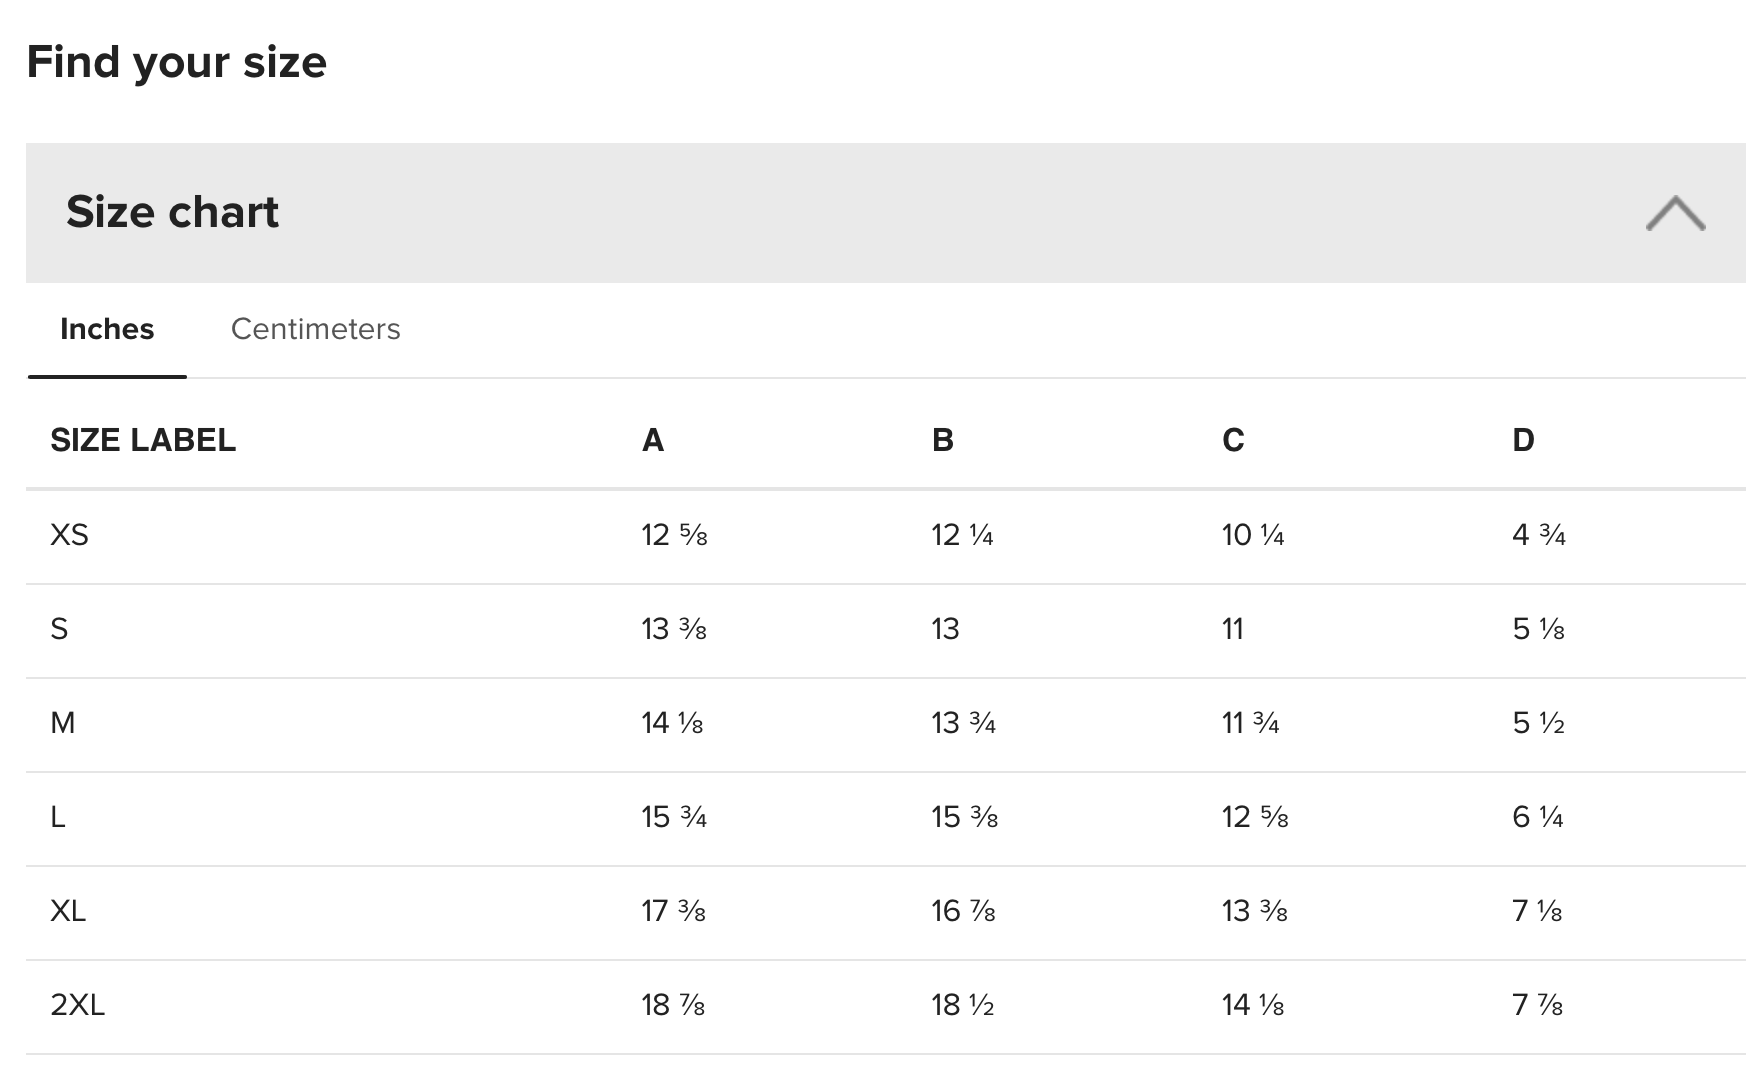Select the S size row label
Image resolution: width=1764 pixels, height=1088 pixels.
pyautogui.click(x=59, y=629)
